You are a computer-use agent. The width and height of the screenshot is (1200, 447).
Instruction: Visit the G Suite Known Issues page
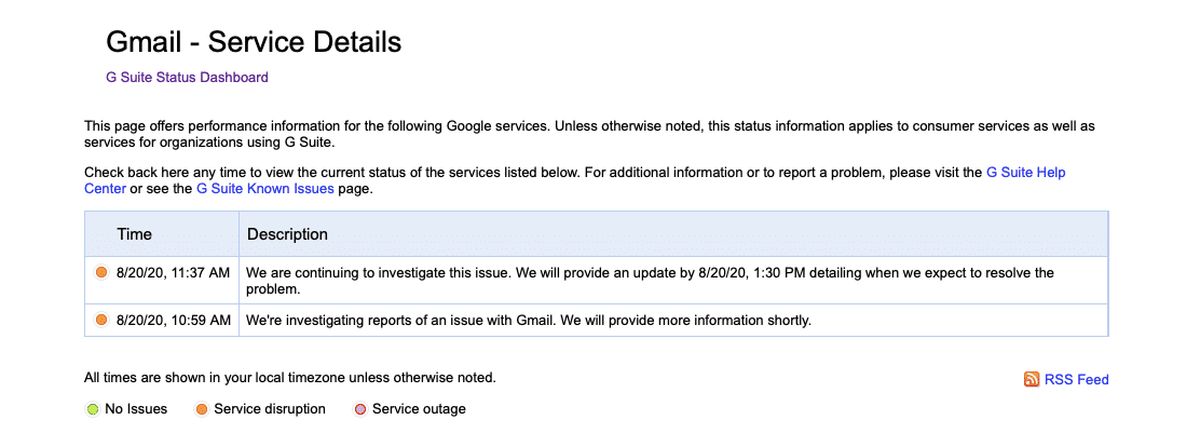(x=265, y=188)
